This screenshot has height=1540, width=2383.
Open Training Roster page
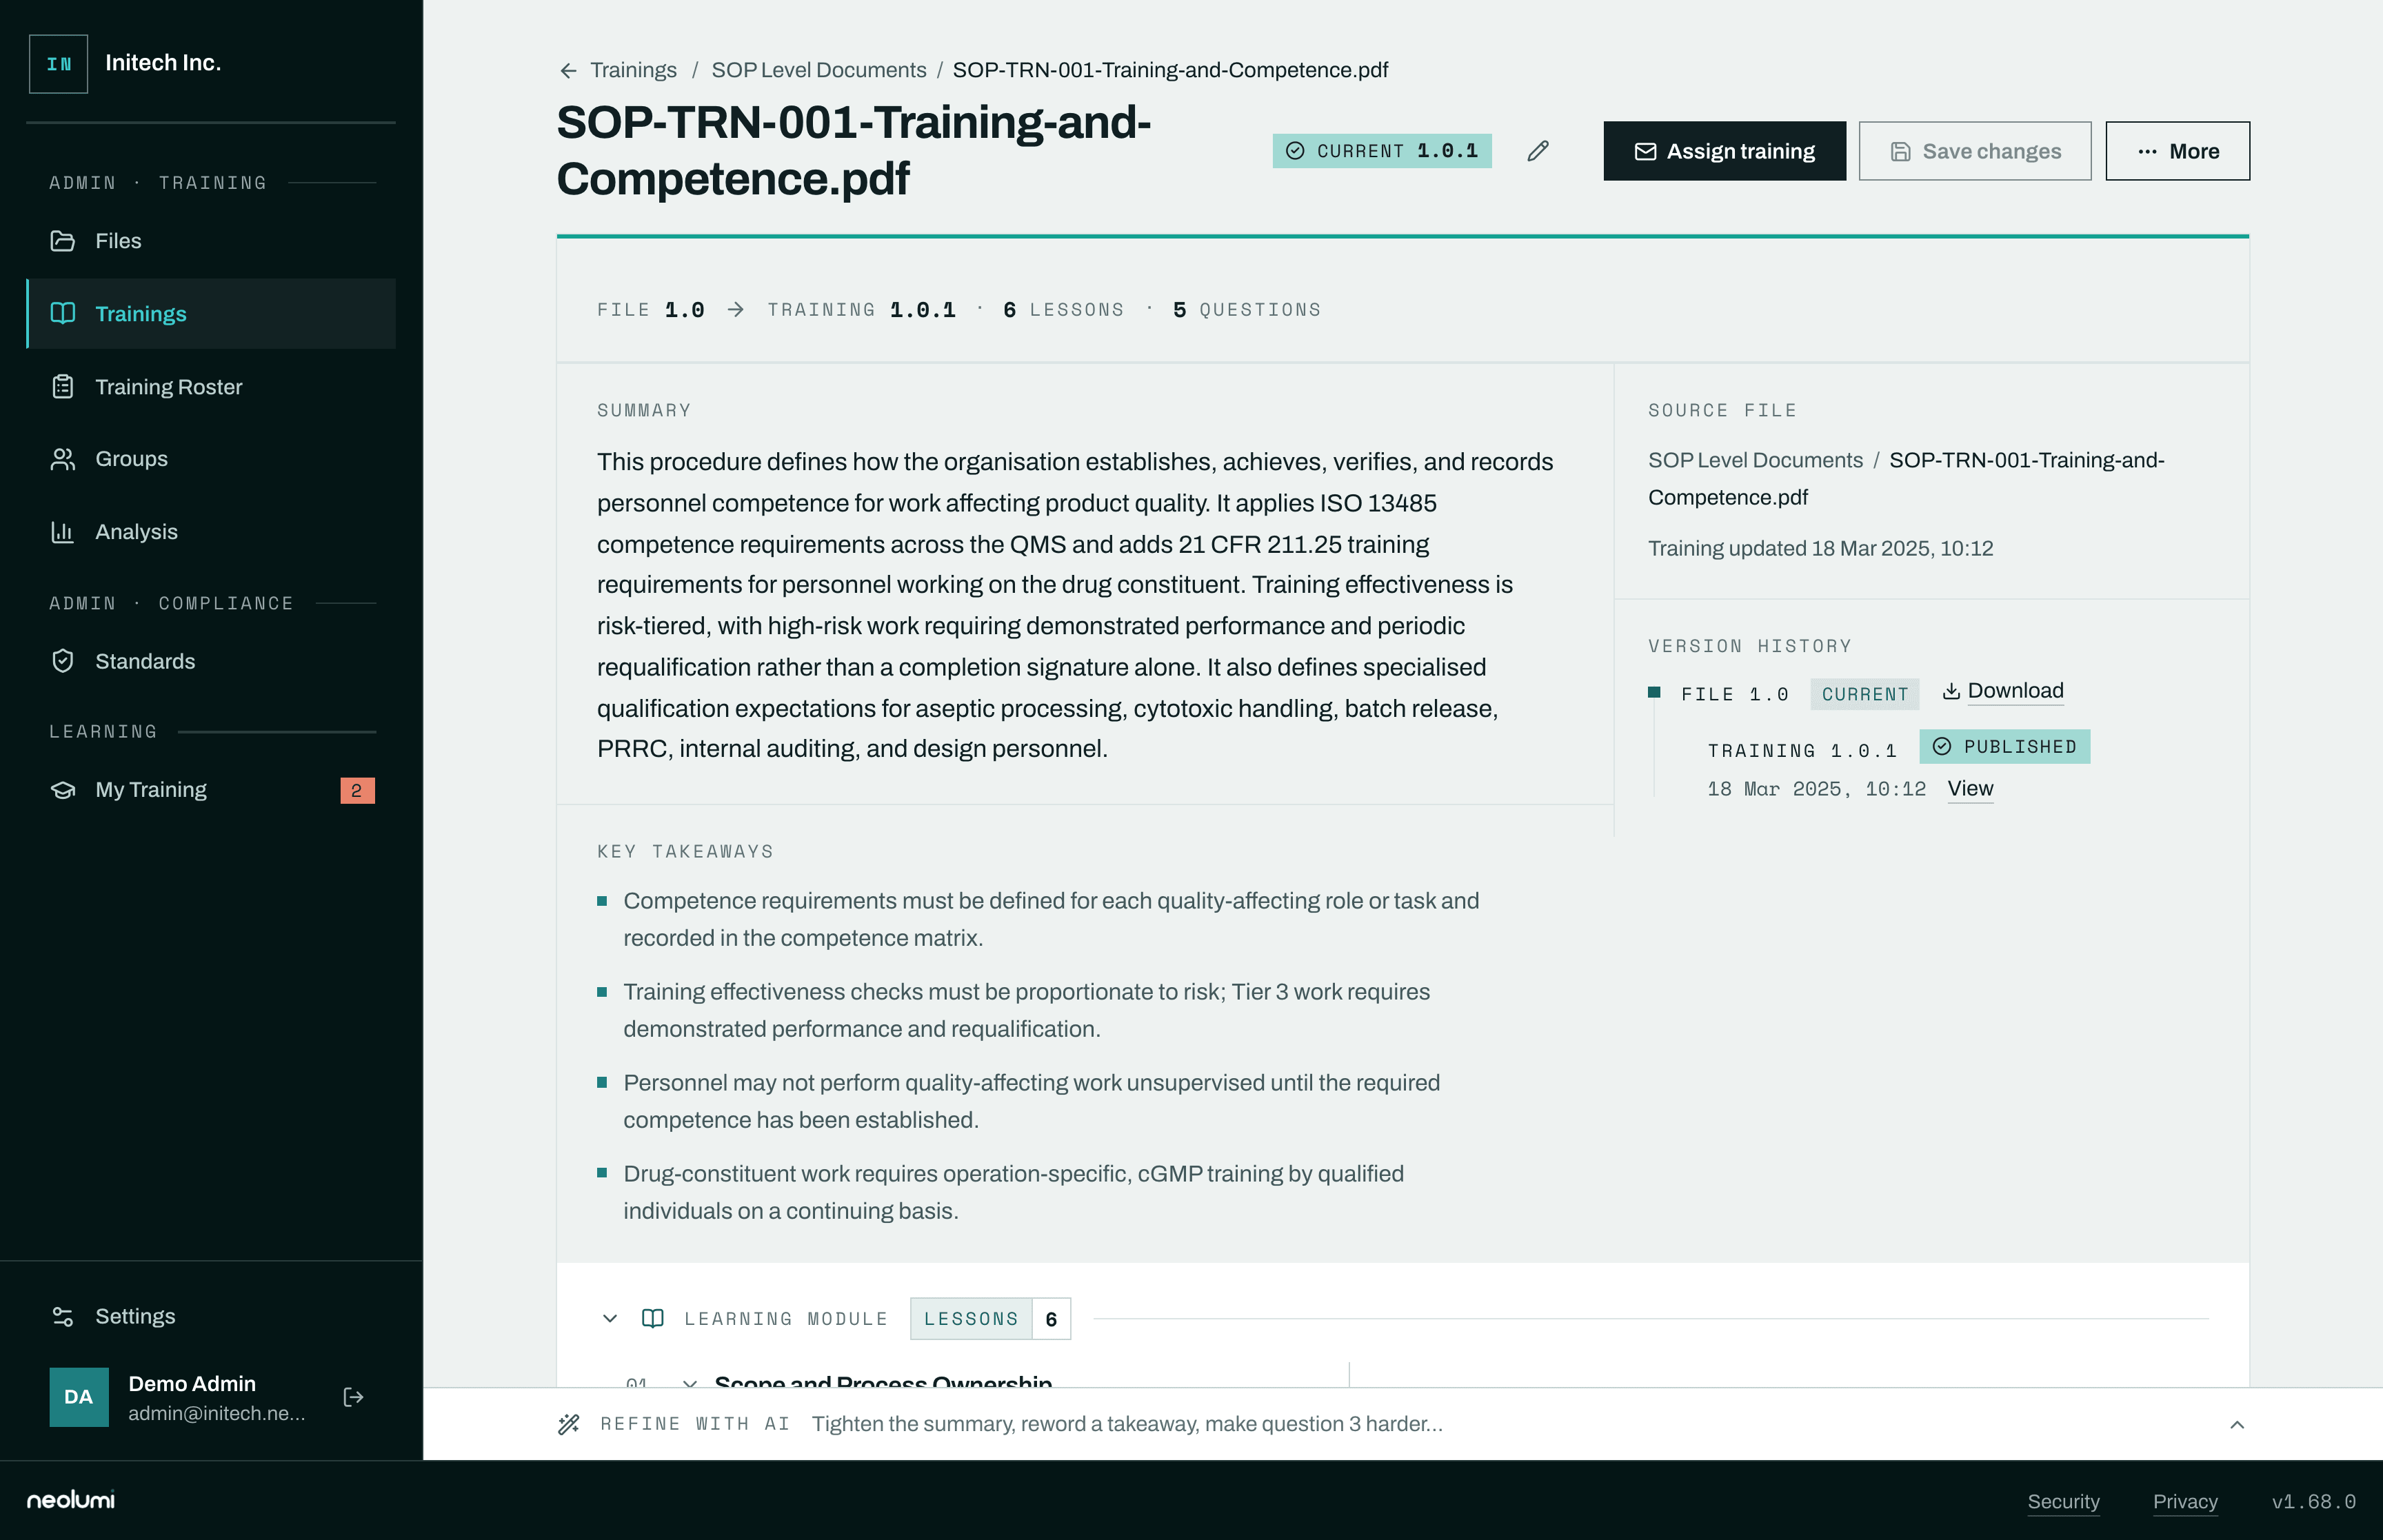(211, 387)
